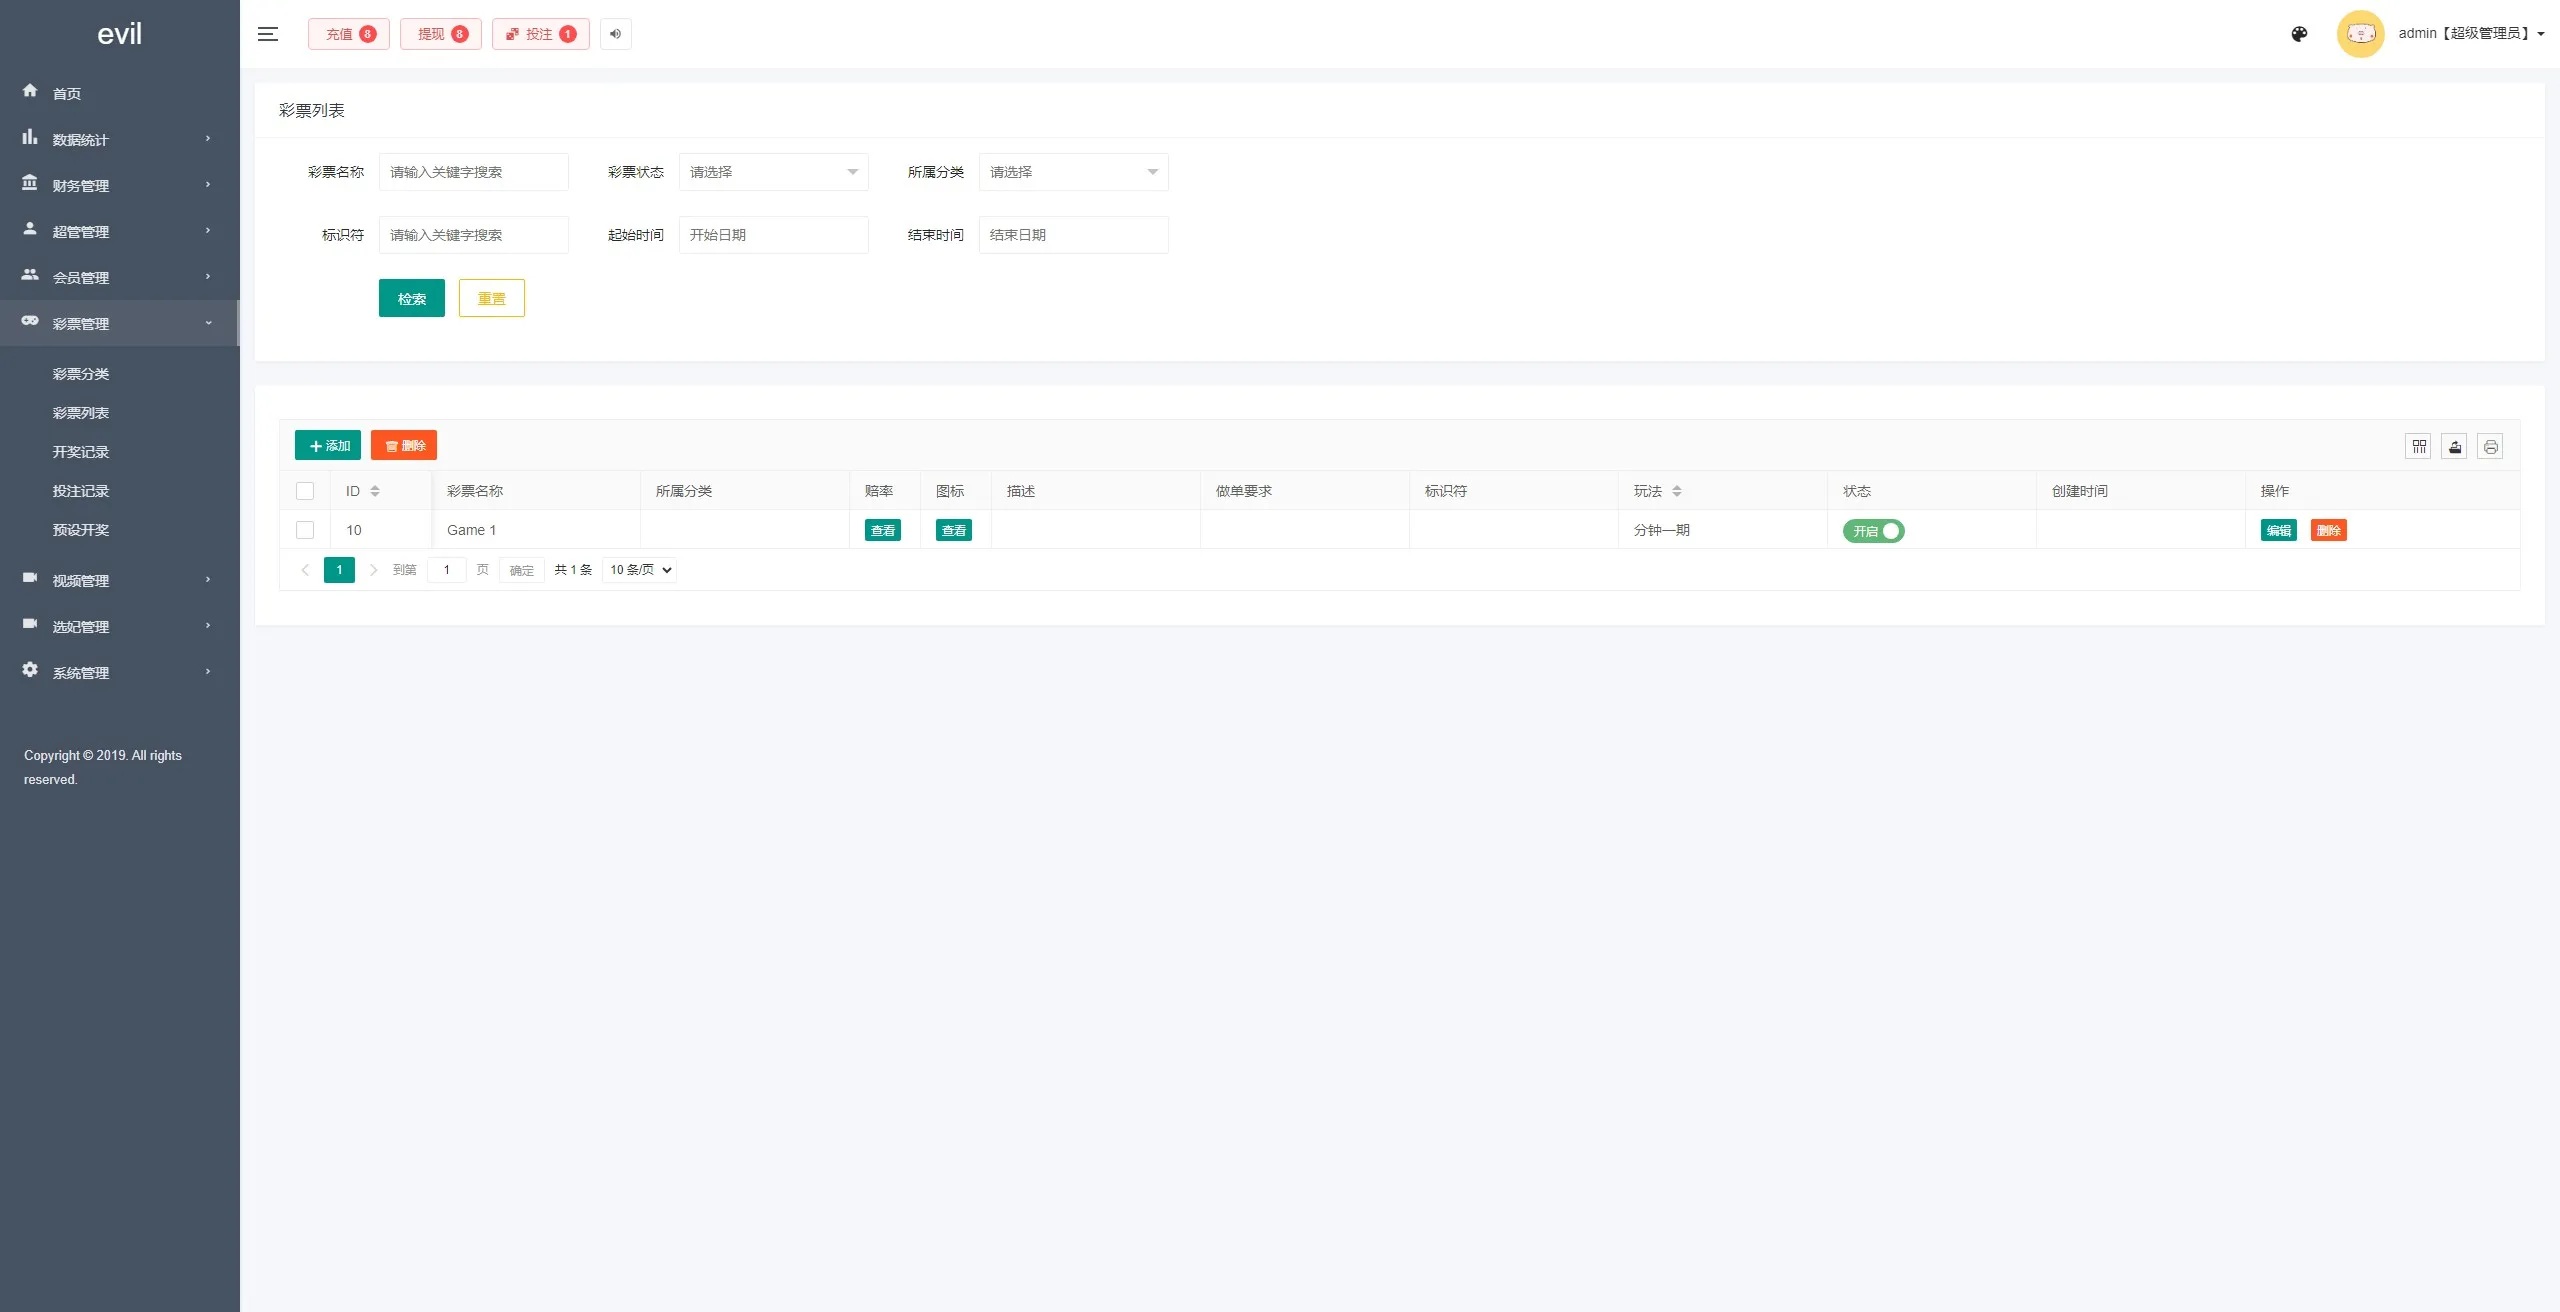Click the 彩票名称 search input field

point(473,172)
